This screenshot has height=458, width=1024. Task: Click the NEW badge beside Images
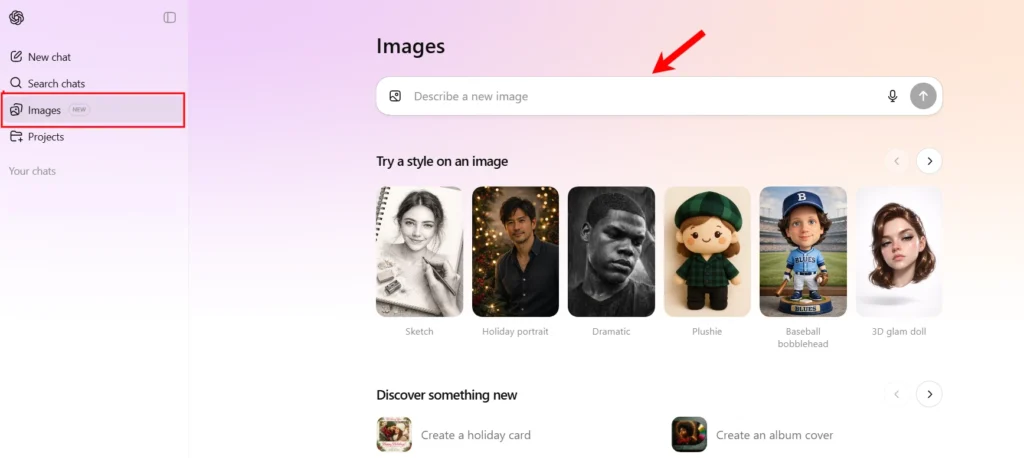click(79, 110)
